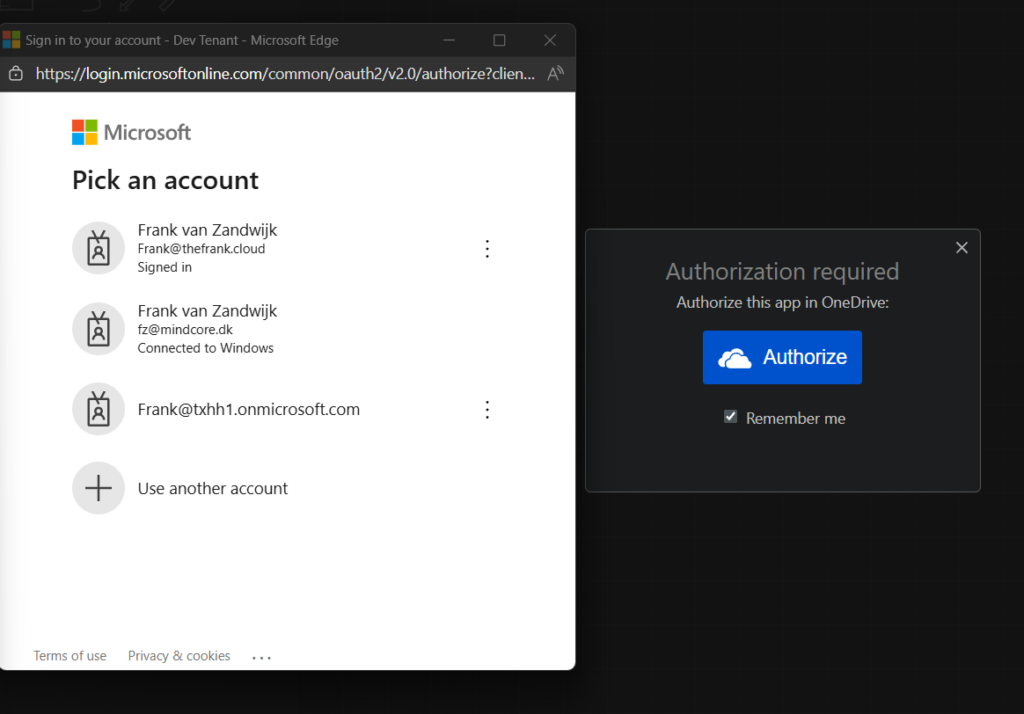
Task: Open options menu for Frank@thefrank.cloud account
Action: click(x=487, y=249)
